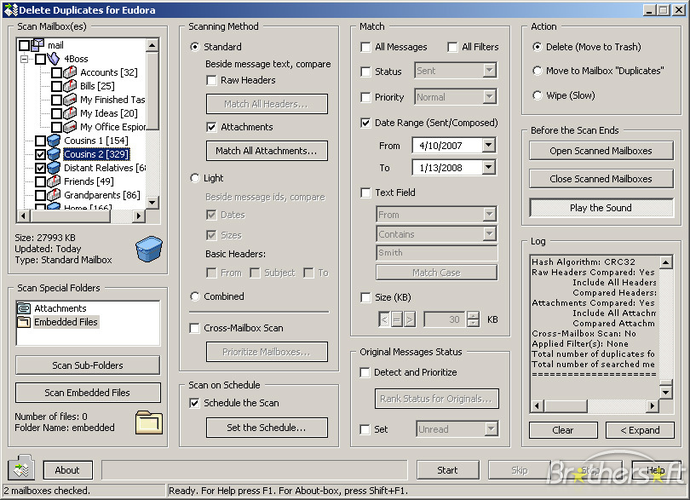690x500 pixels.
Task: Click the Smith text search field
Action: click(437, 253)
